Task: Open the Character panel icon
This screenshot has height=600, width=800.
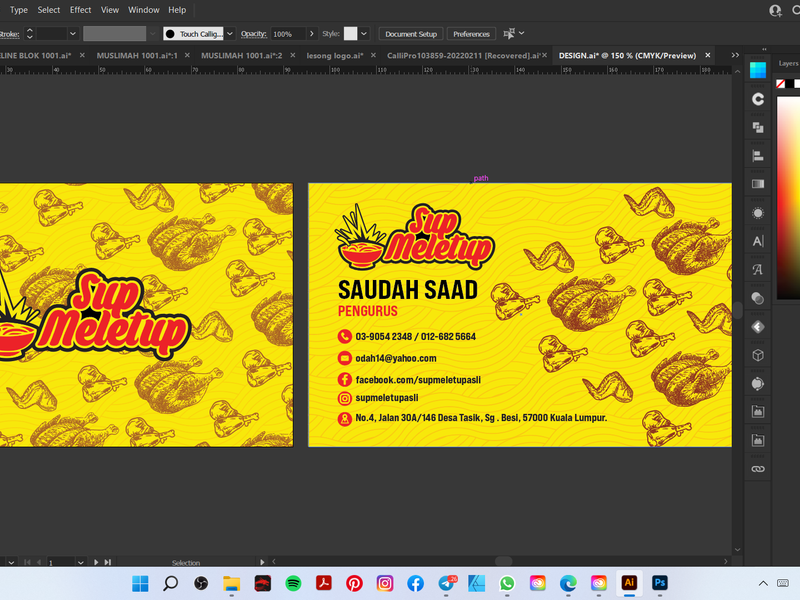Action: pos(758,241)
